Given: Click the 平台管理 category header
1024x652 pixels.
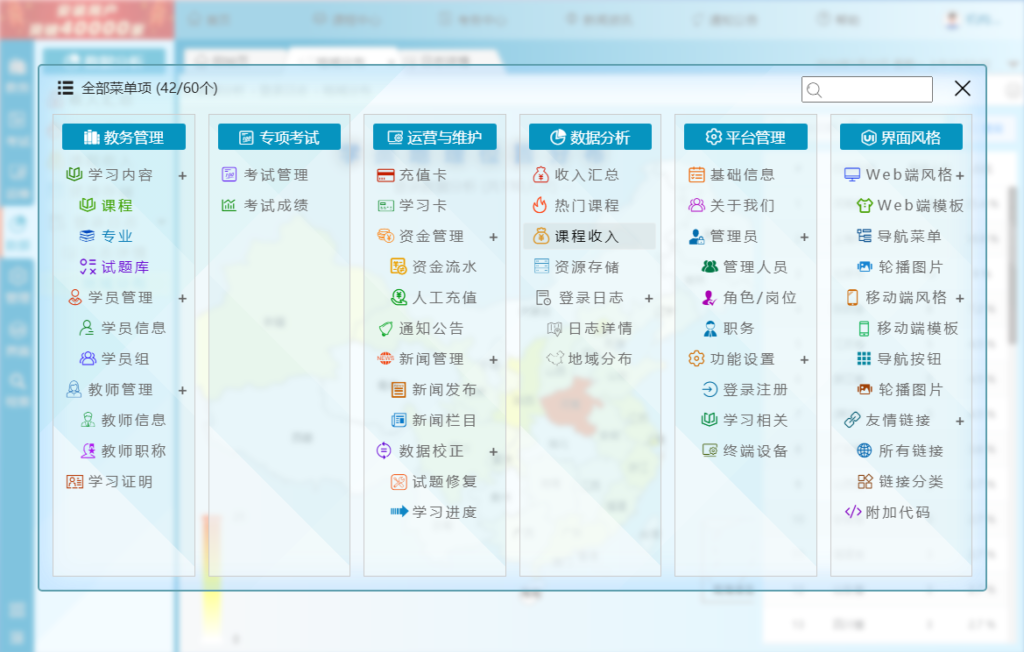Looking at the screenshot, I should [x=745, y=137].
